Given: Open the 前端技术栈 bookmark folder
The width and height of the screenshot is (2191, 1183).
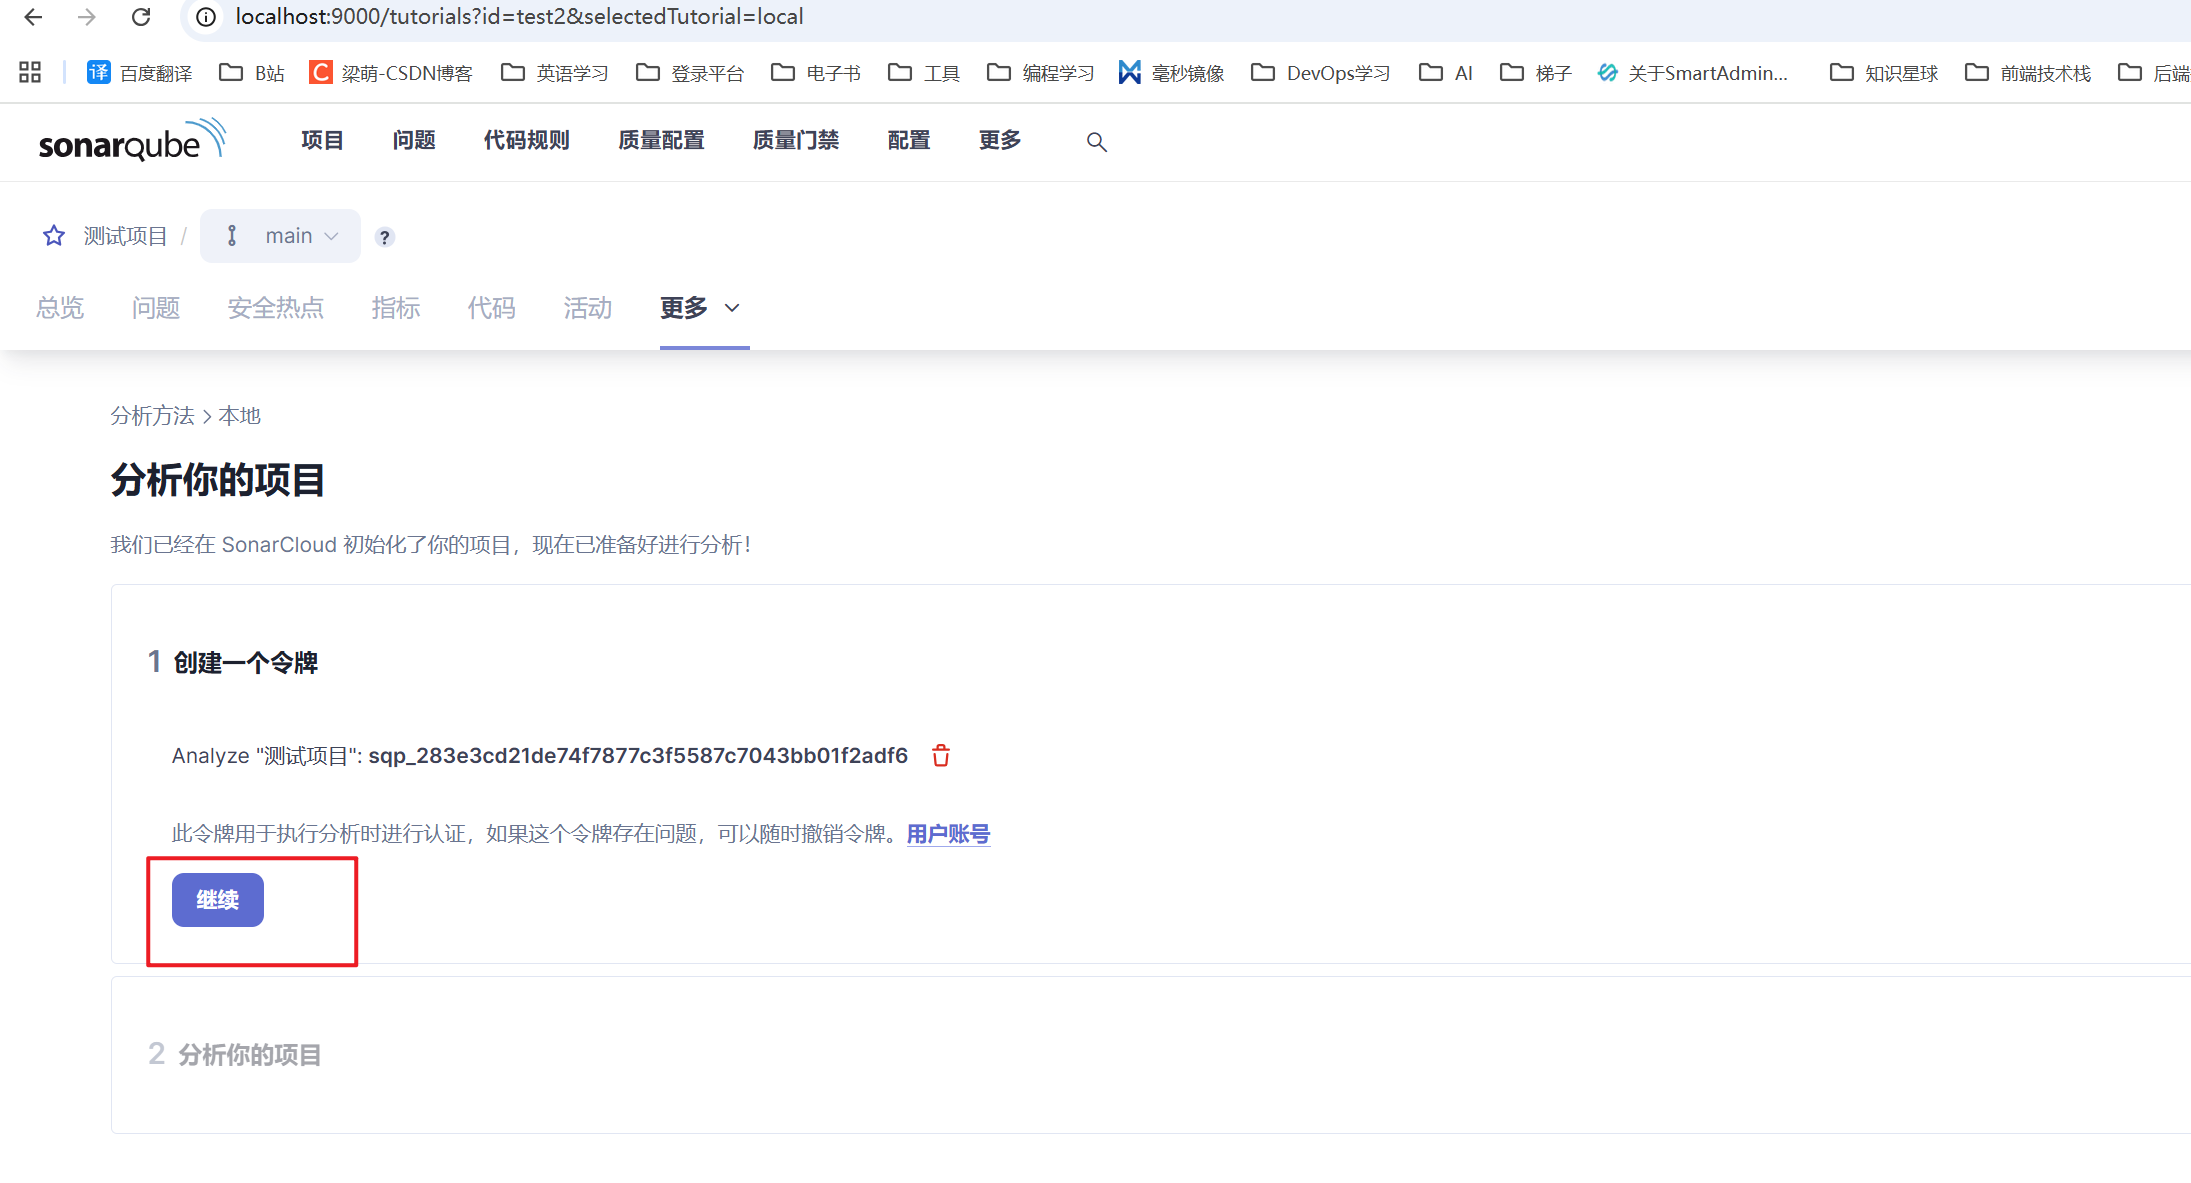Looking at the screenshot, I should point(2028,73).
